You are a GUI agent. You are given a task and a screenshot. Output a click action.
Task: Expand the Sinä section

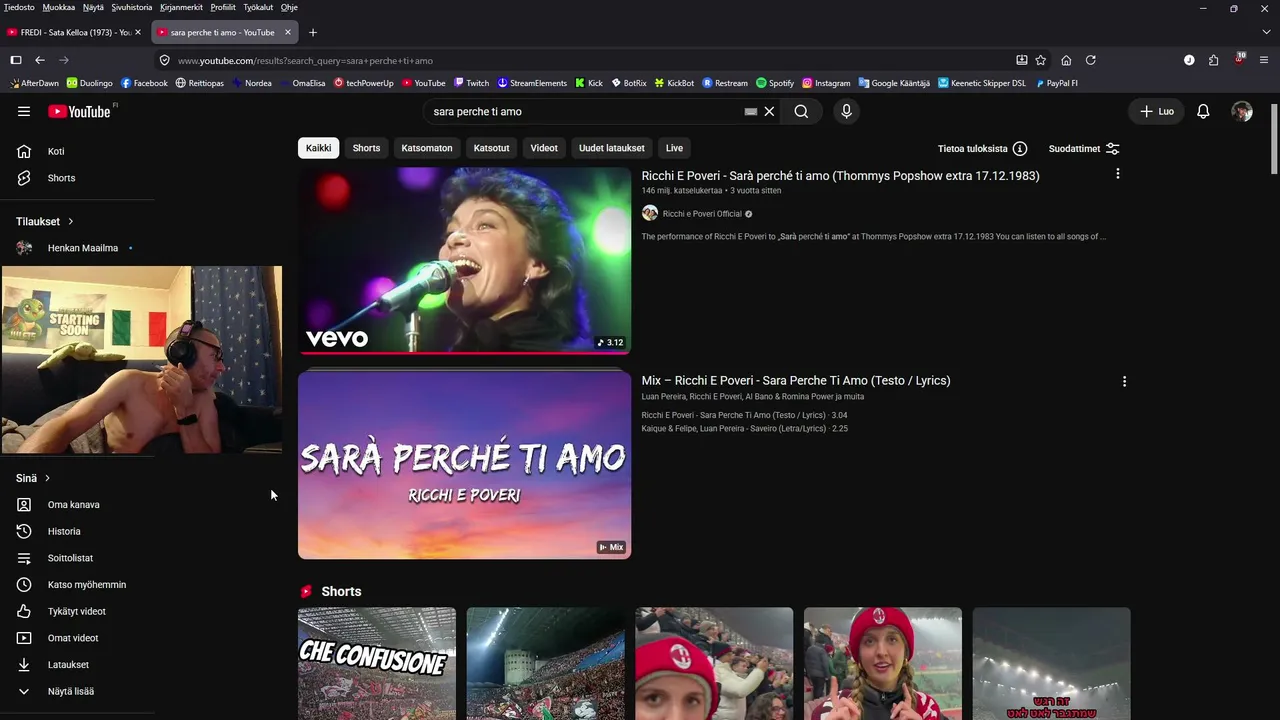(x=33, y=478)
